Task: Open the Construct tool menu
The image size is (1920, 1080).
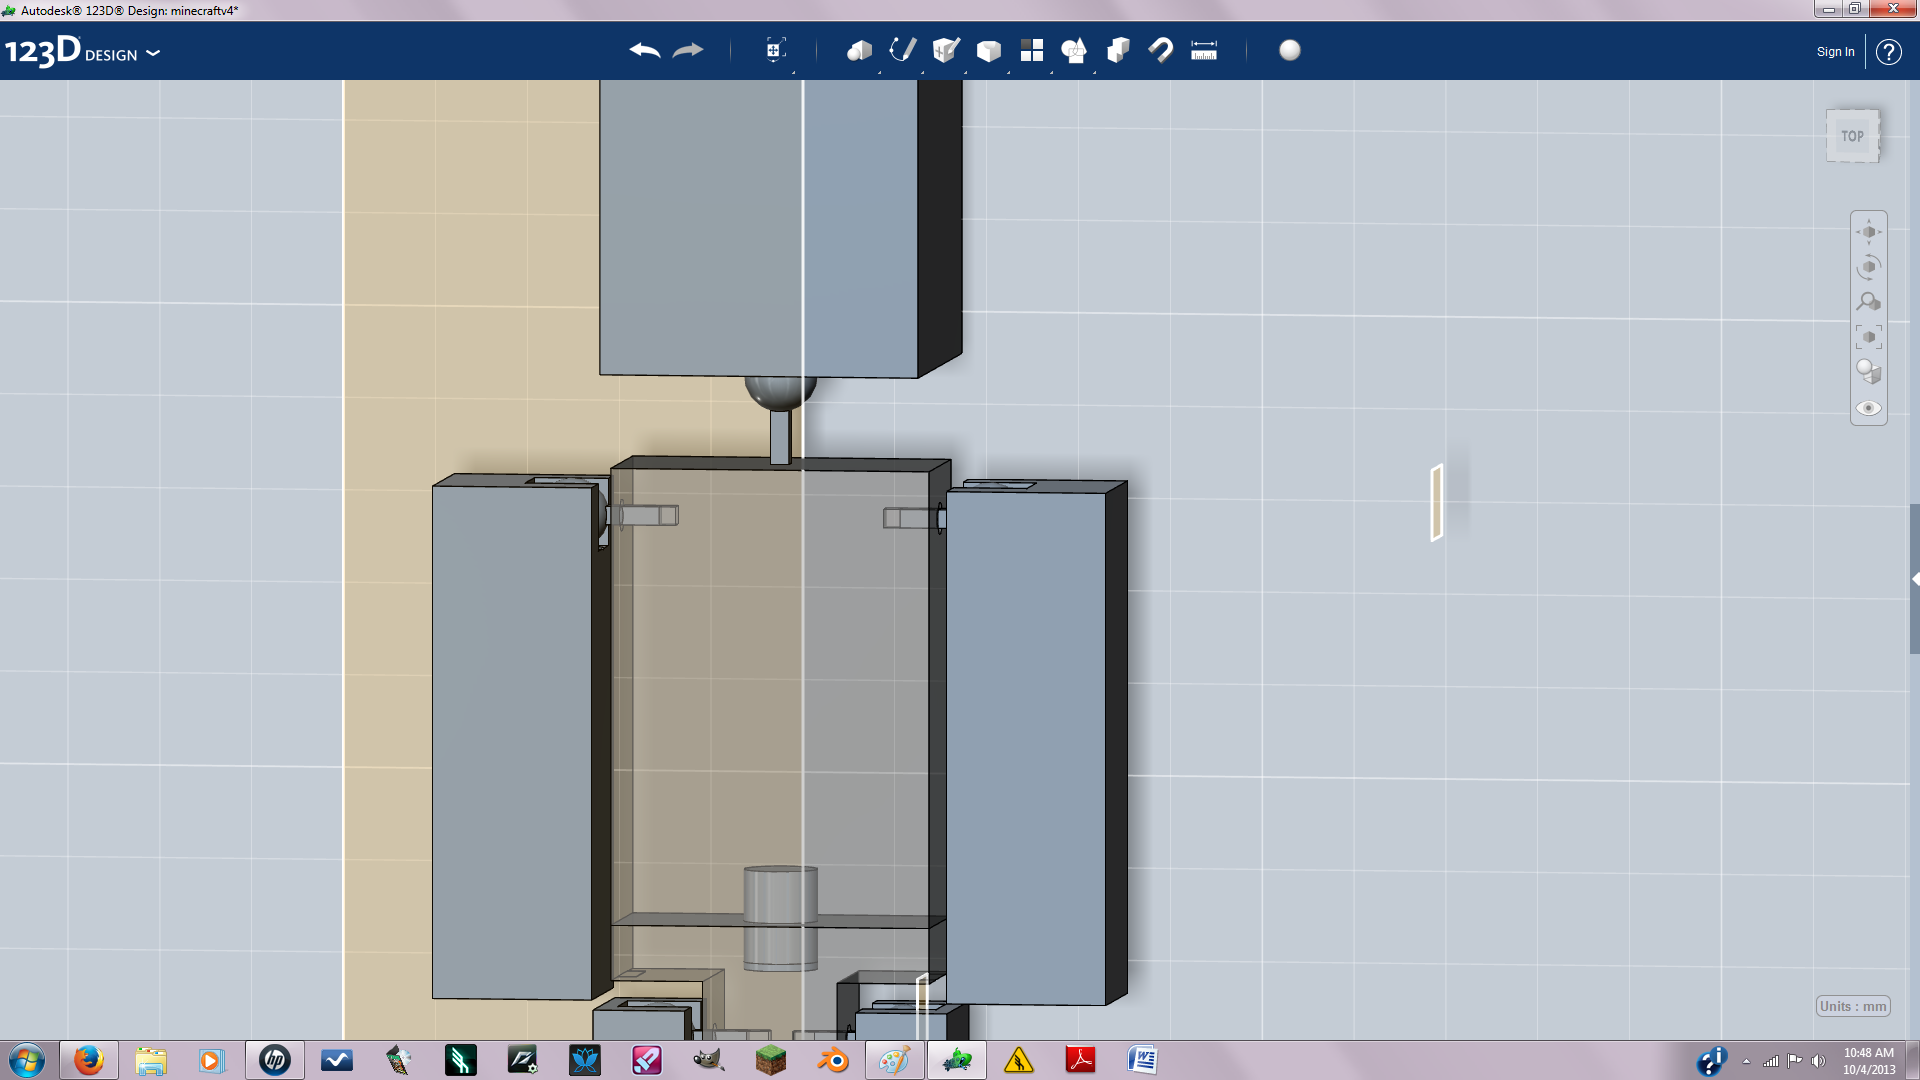Action: [x=946, y=50]
